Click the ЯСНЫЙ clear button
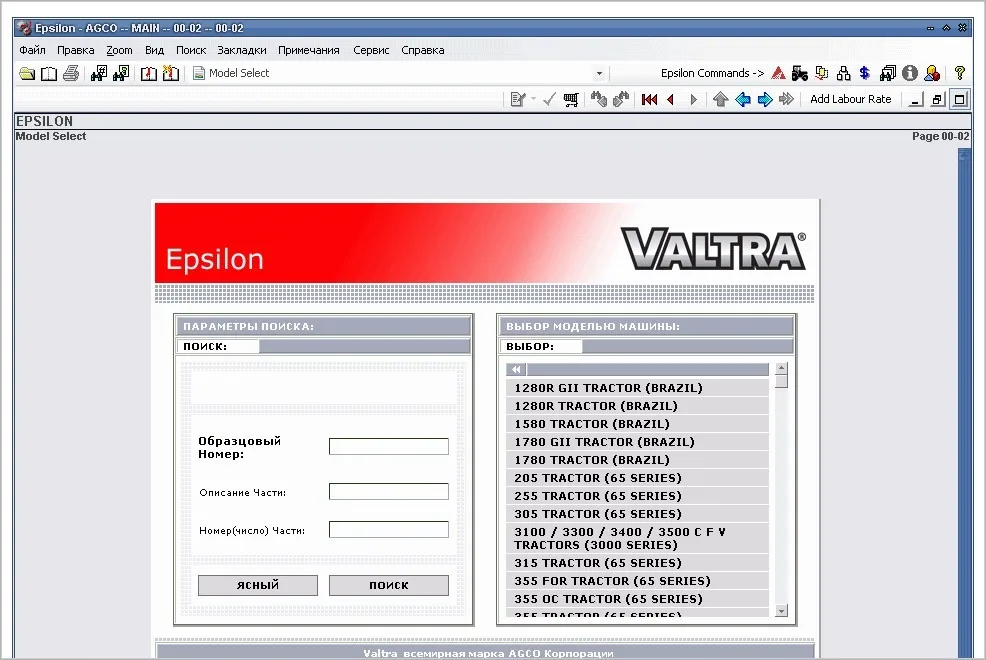 [258, 585]
